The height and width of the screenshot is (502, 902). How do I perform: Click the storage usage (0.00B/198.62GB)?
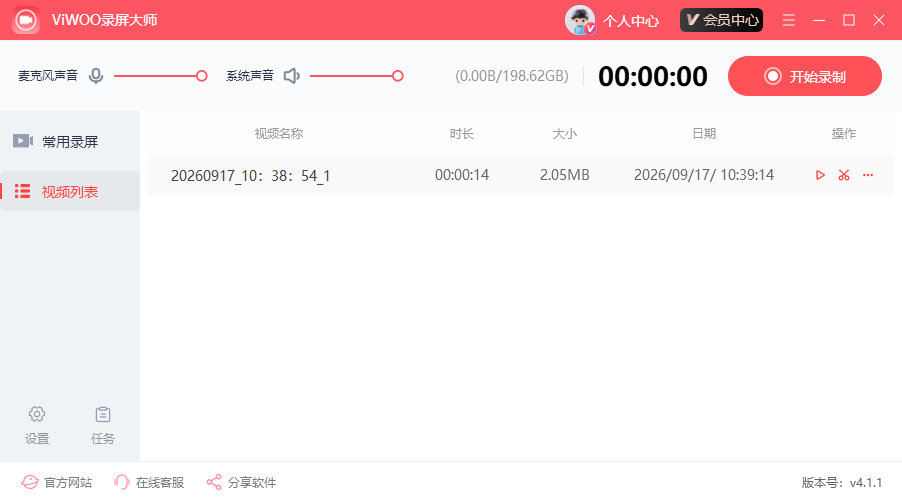click(512, 76)
